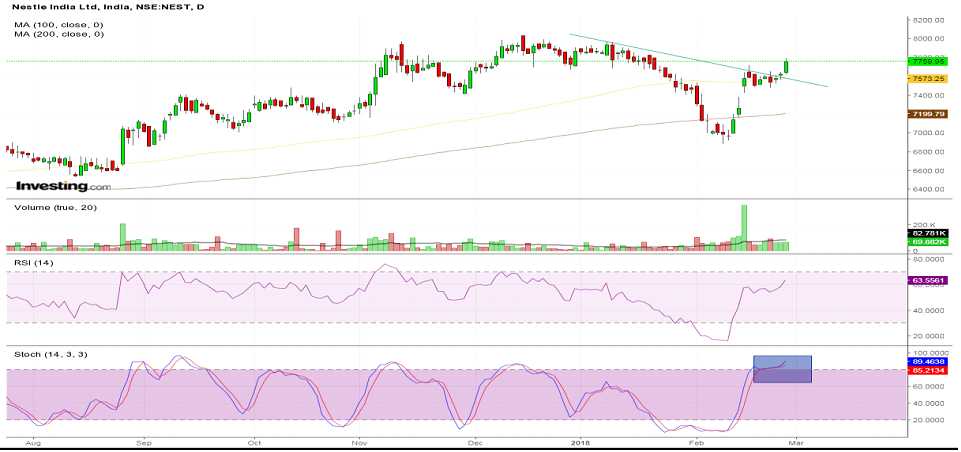The width and height of the screenshot is (961, 452).
Task: Click the 2018 label on the time axis
Action: [x=579, y=442]
